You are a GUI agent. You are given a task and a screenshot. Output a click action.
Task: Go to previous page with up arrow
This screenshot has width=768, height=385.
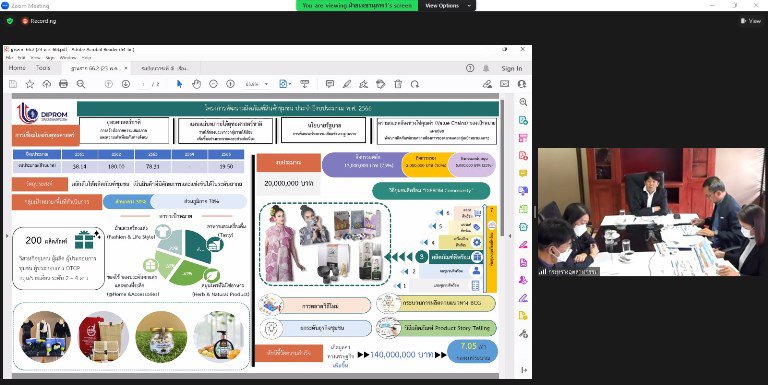point(109,84)
